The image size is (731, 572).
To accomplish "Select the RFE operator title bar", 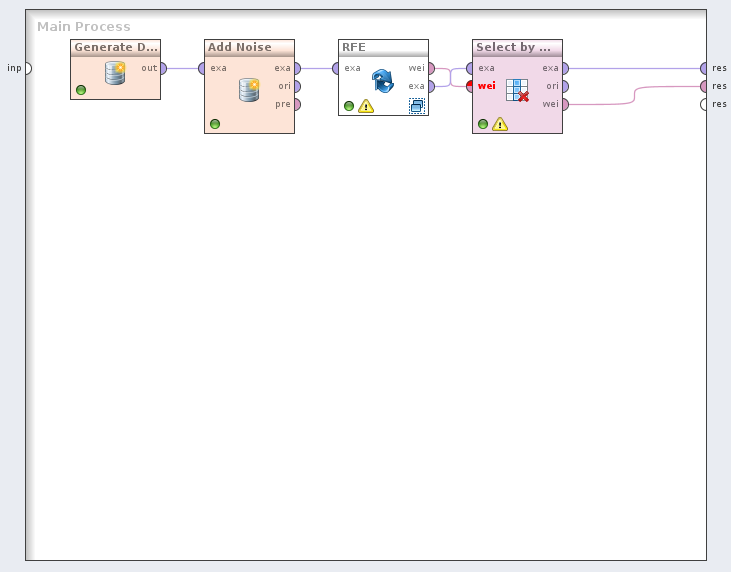I will click(x=383, y=47).
